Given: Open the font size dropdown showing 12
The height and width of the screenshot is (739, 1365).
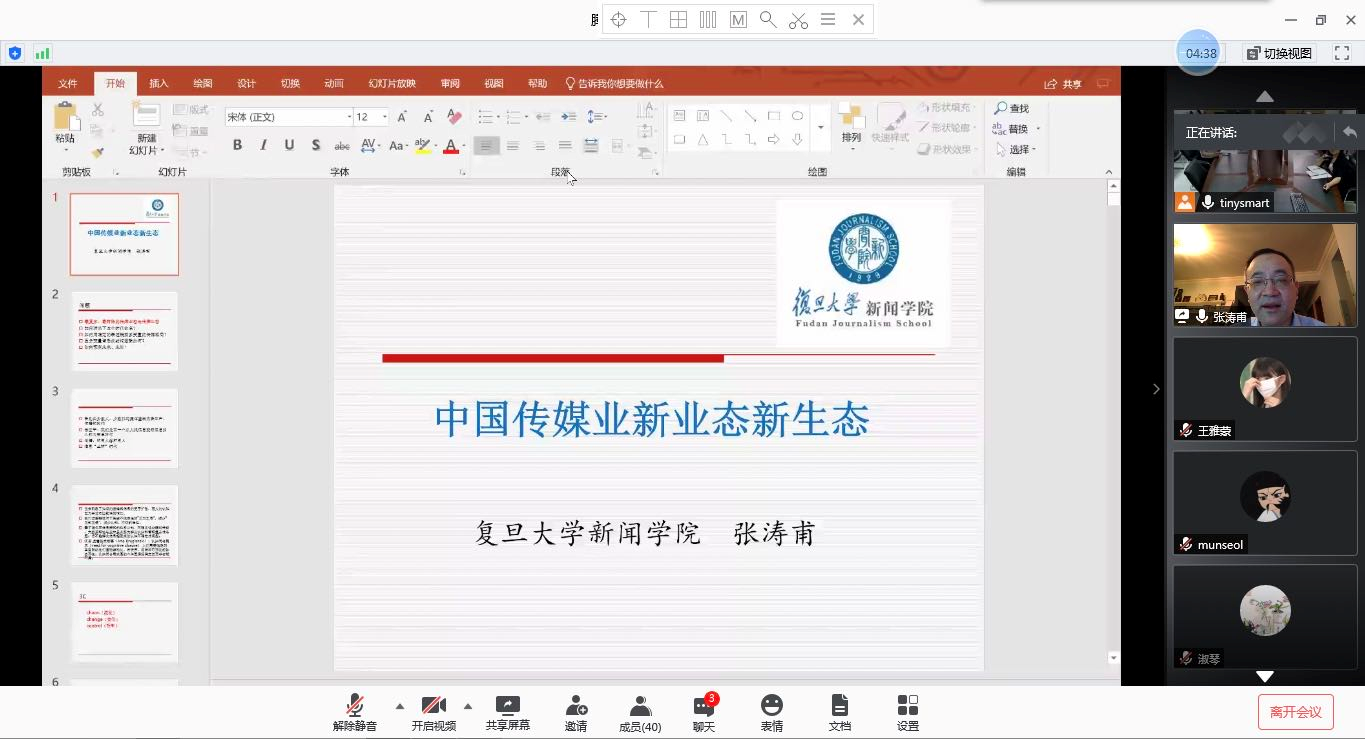Looking at the screenshot, I should [x=385, y=117].
